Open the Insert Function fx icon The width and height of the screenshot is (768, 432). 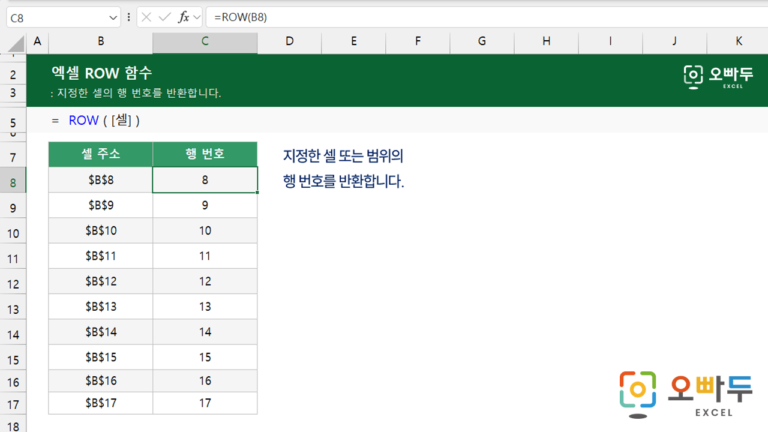tap(184, 18)
